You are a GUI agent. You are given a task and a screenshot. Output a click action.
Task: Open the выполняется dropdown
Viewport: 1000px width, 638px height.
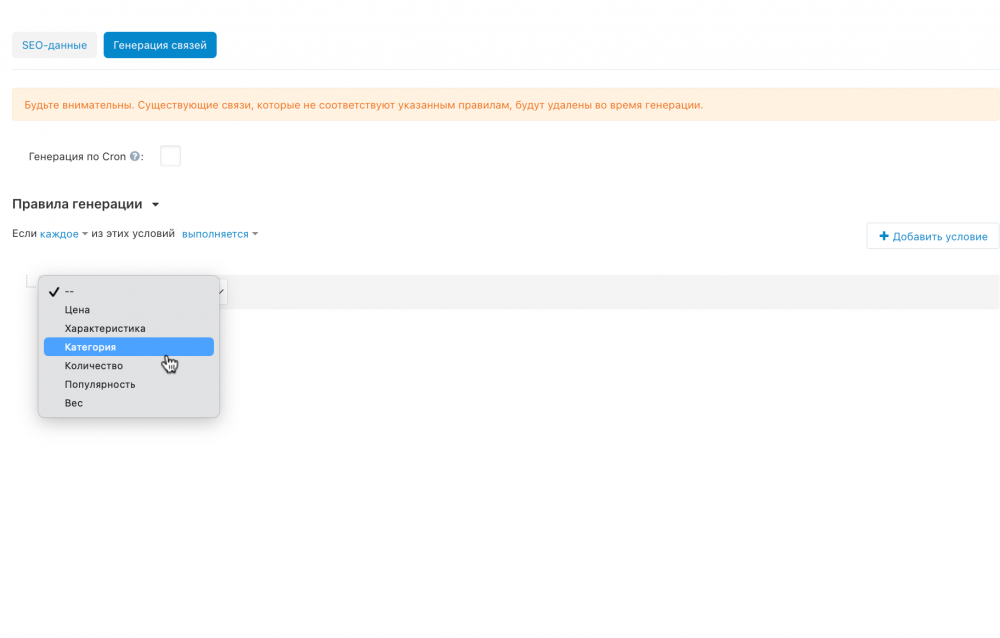coord(213,233)
